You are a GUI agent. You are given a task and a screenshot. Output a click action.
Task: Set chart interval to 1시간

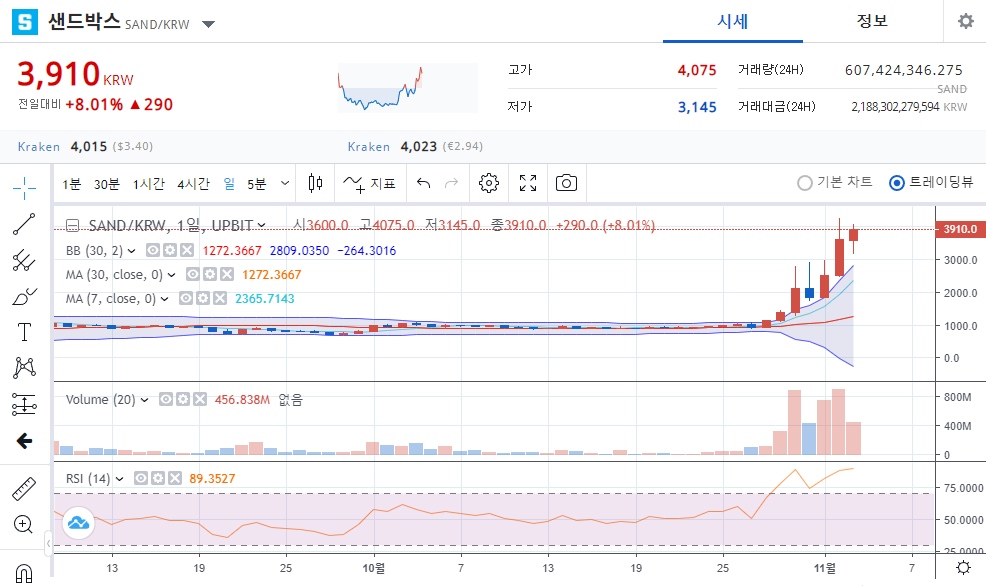coord(148,184)
